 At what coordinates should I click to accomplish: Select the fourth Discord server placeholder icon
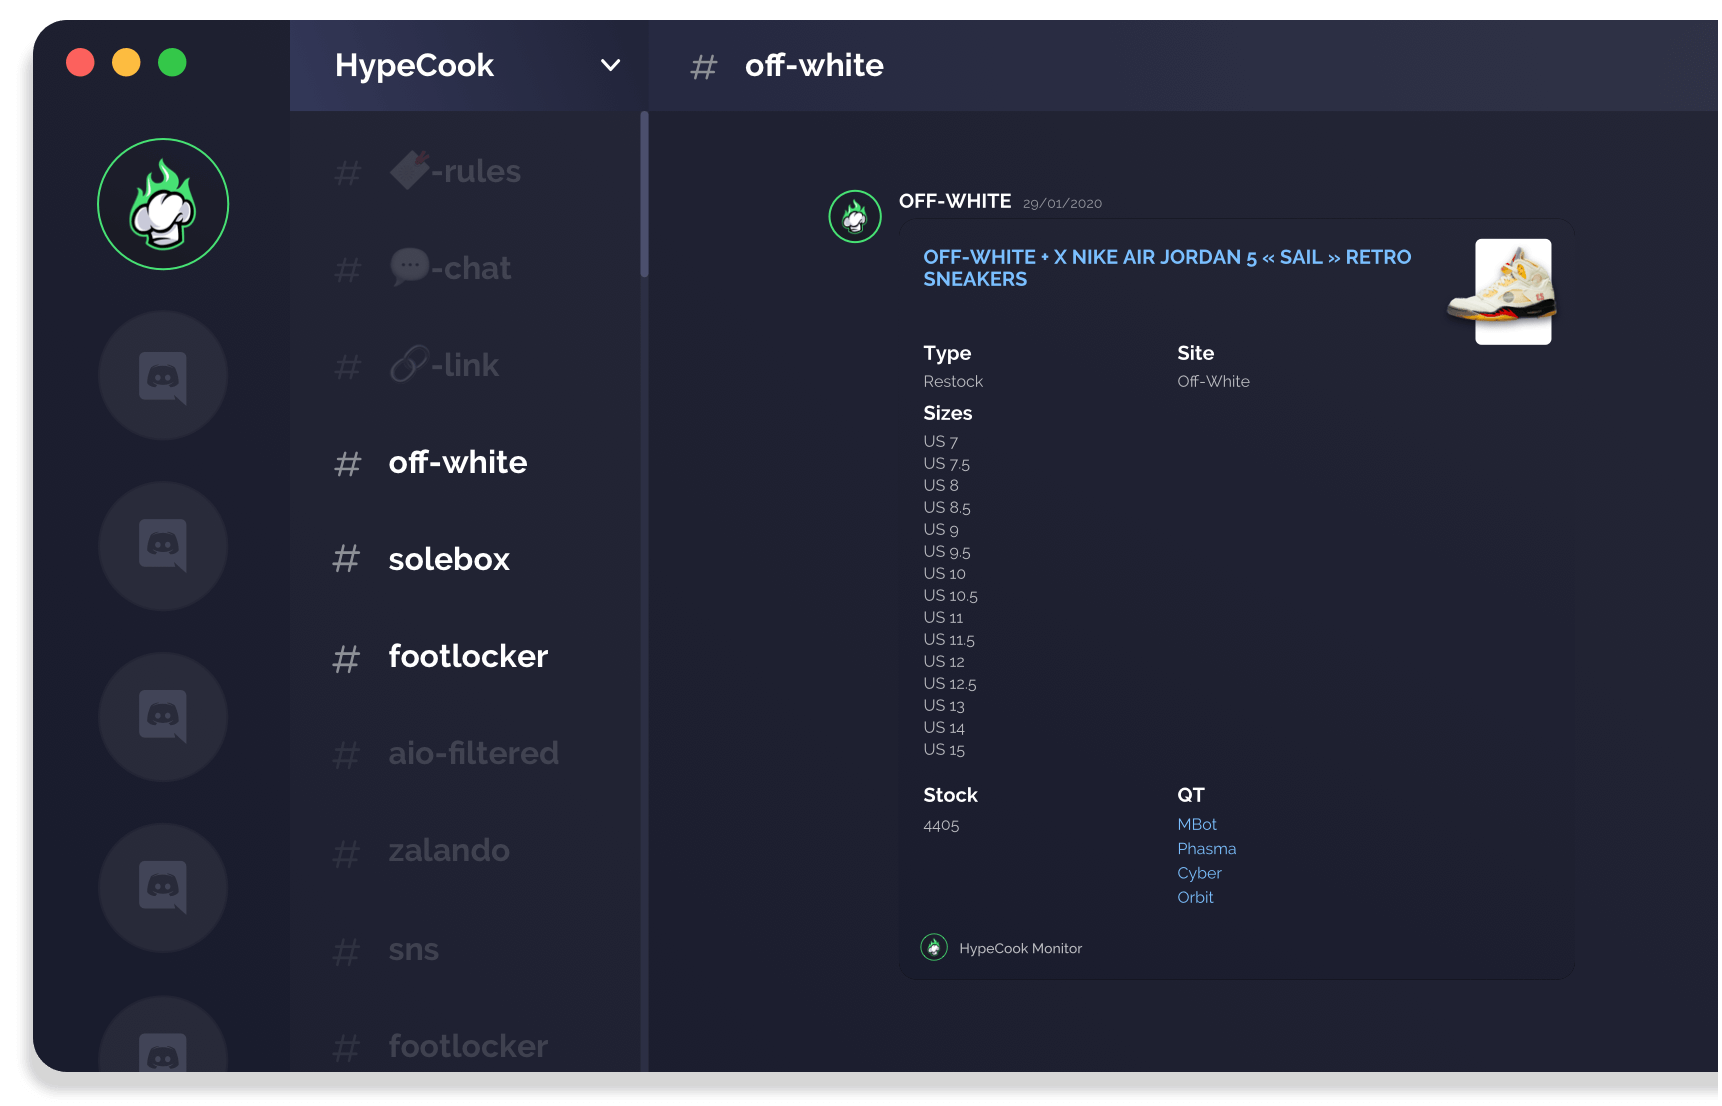click(163, 888)
